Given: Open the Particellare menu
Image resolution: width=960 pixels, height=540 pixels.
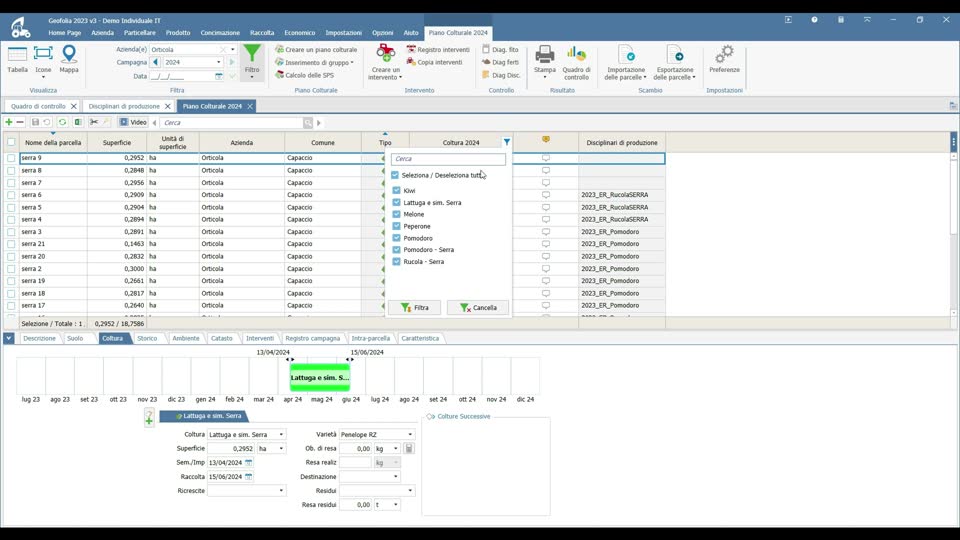Looking at the screenshot, I should tap(140, 32).
